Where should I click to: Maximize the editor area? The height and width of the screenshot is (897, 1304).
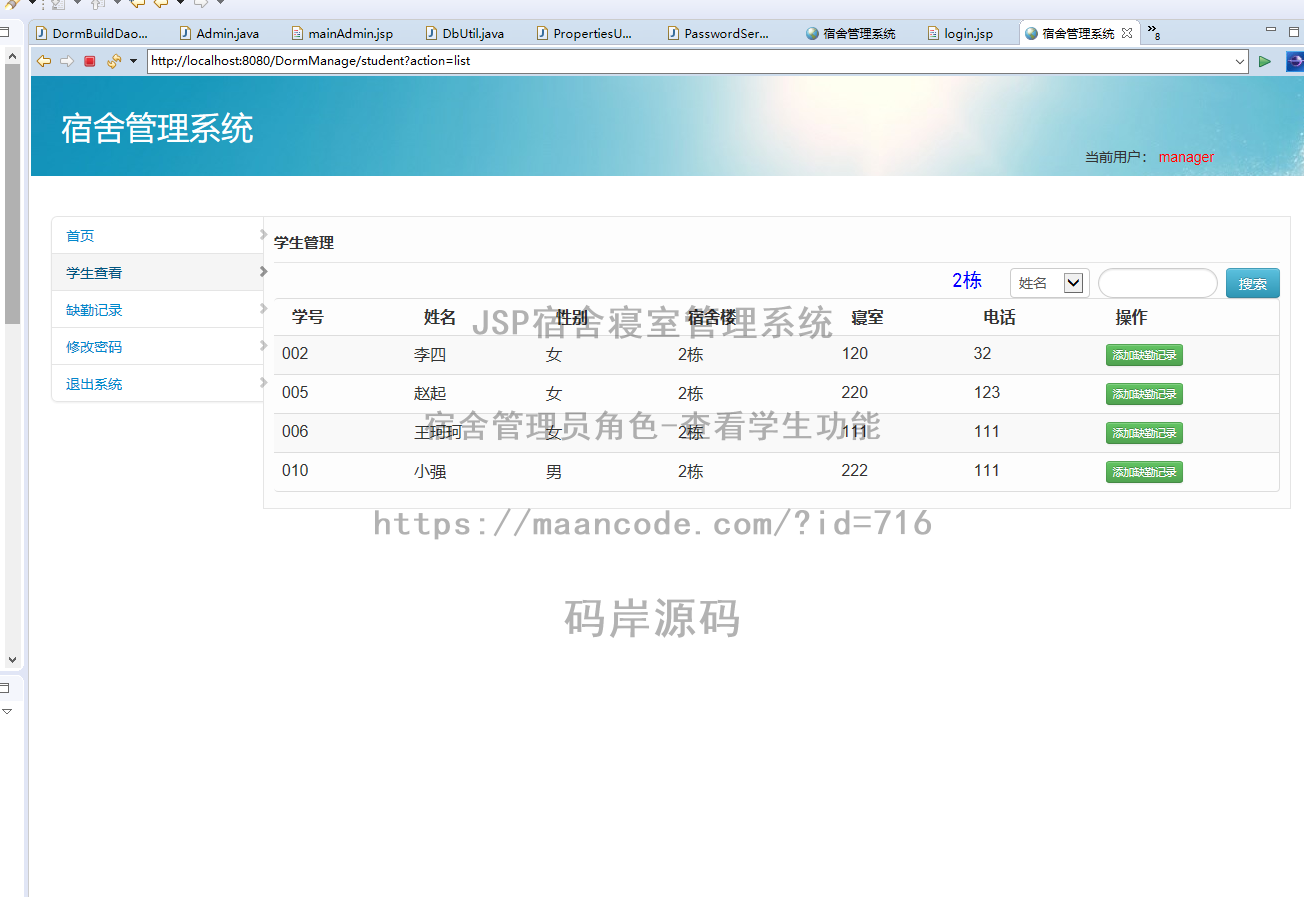1294,31
